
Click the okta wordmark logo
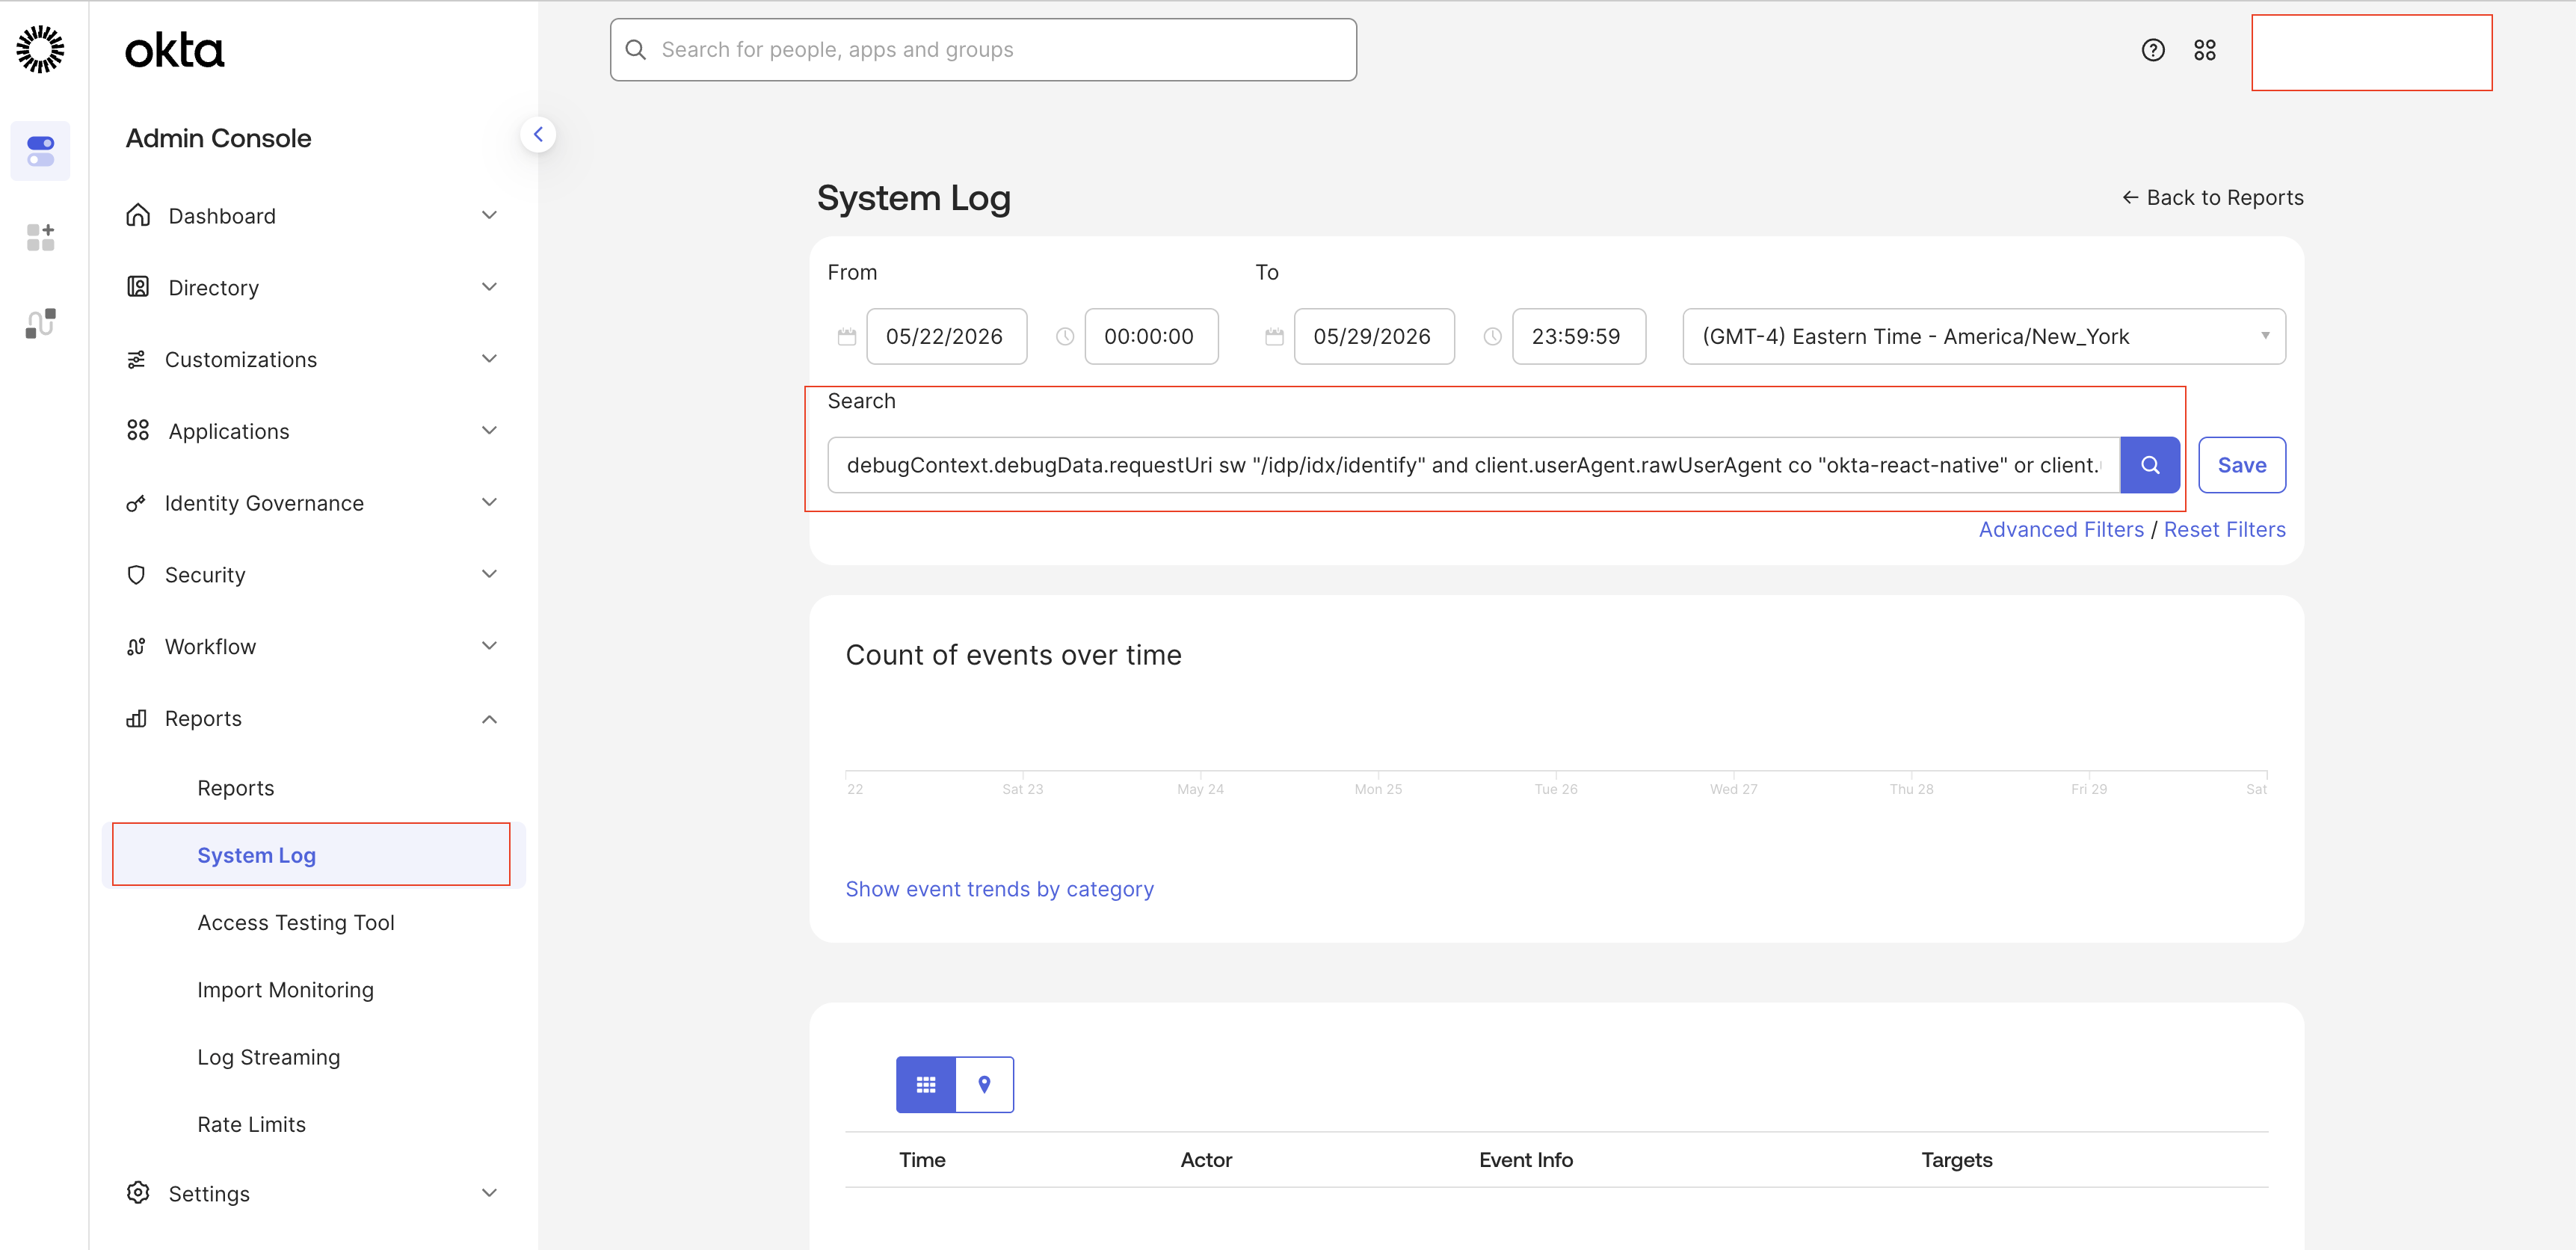[x=175, y=50]
